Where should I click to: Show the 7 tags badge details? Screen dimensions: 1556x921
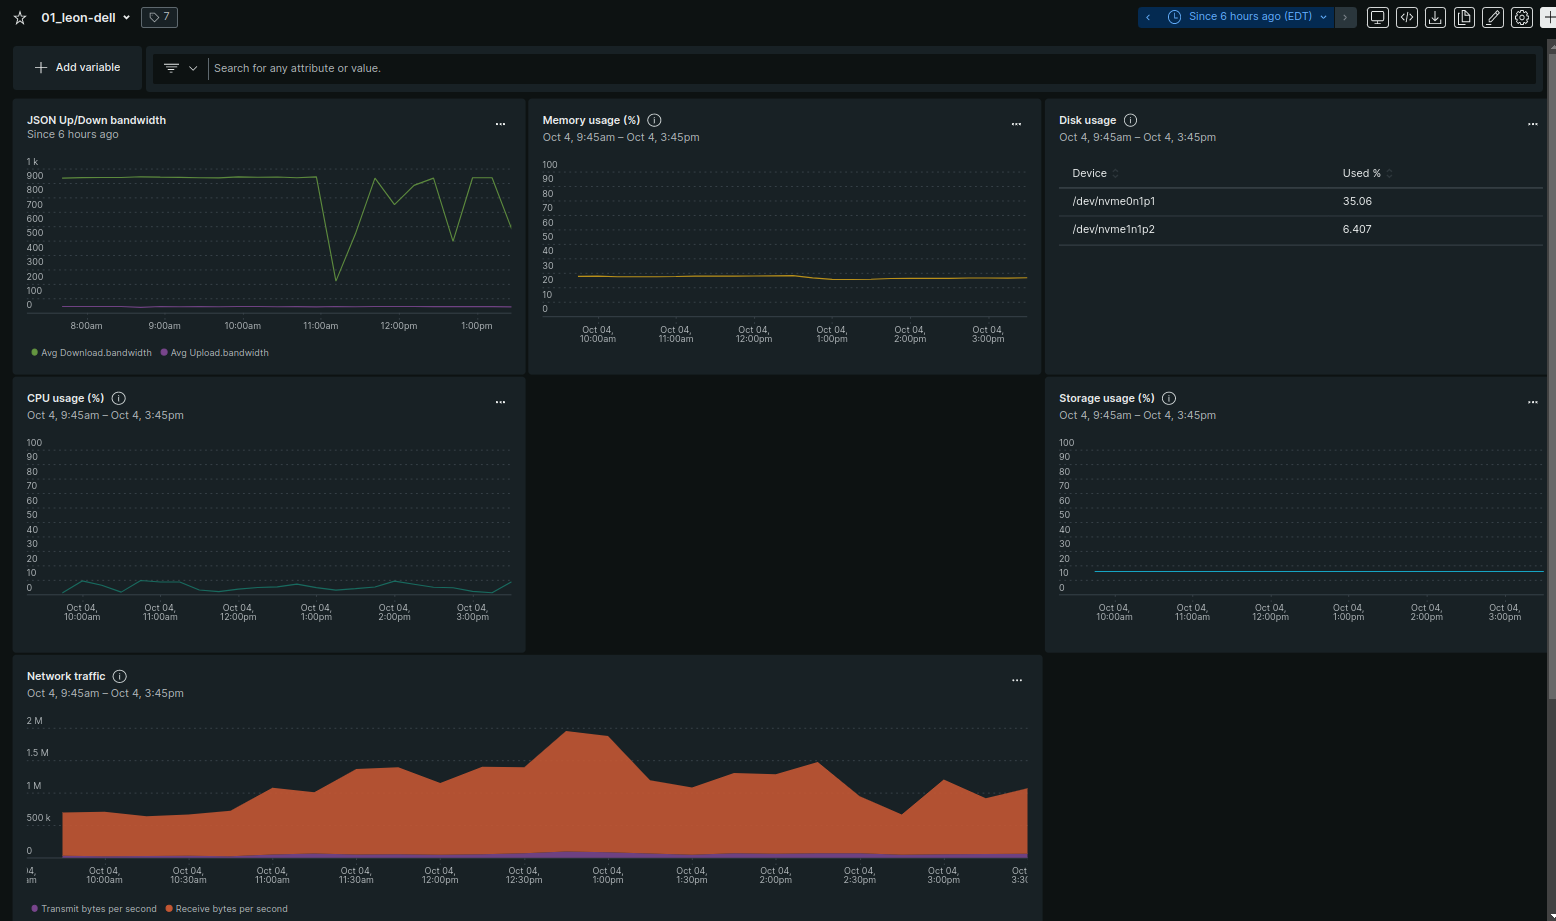point(159,17)
